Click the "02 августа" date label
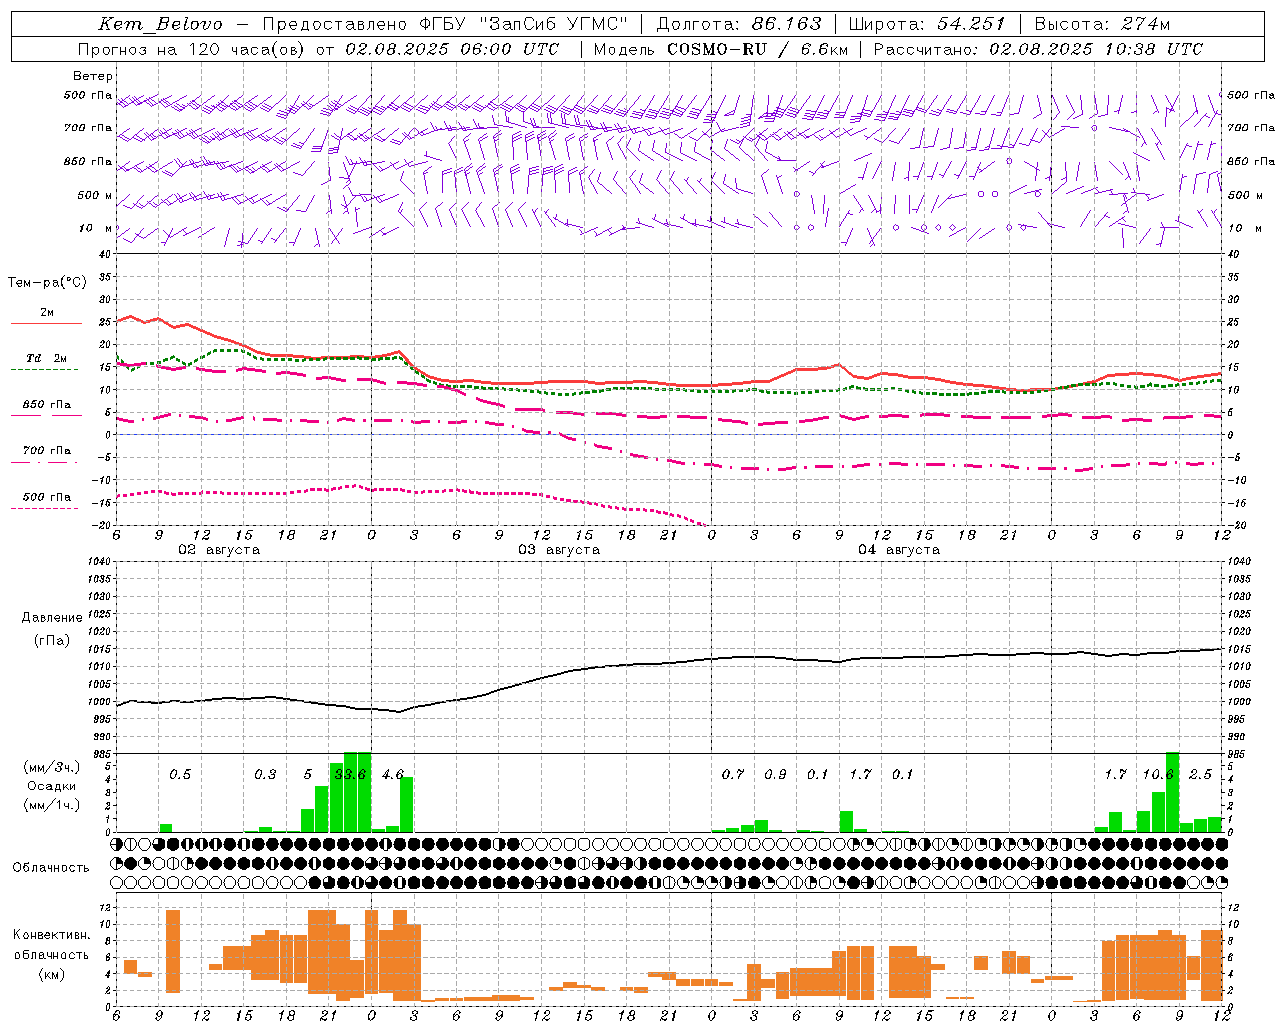The image size is (1280, 1024). tap(219, 550)
